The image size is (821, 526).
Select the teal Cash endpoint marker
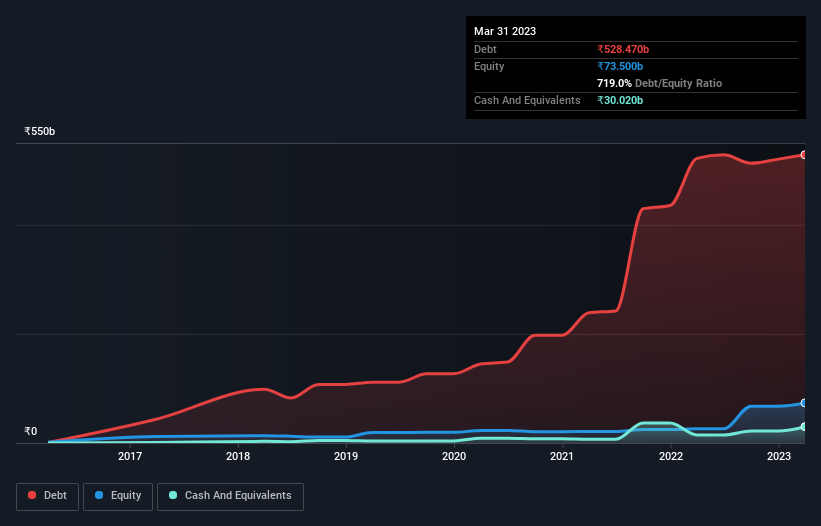tap(803, 427)
